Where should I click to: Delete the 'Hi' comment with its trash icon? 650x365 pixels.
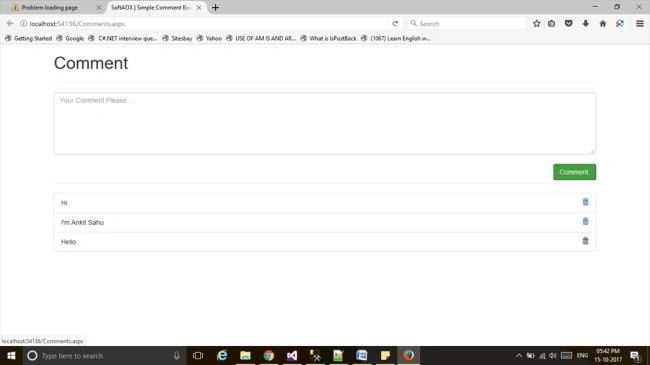[x=585, y=202]
